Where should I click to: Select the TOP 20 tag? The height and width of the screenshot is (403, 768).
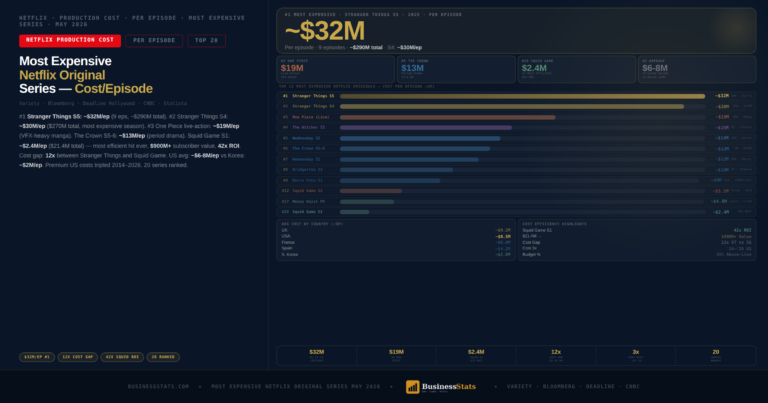point(207,41)
